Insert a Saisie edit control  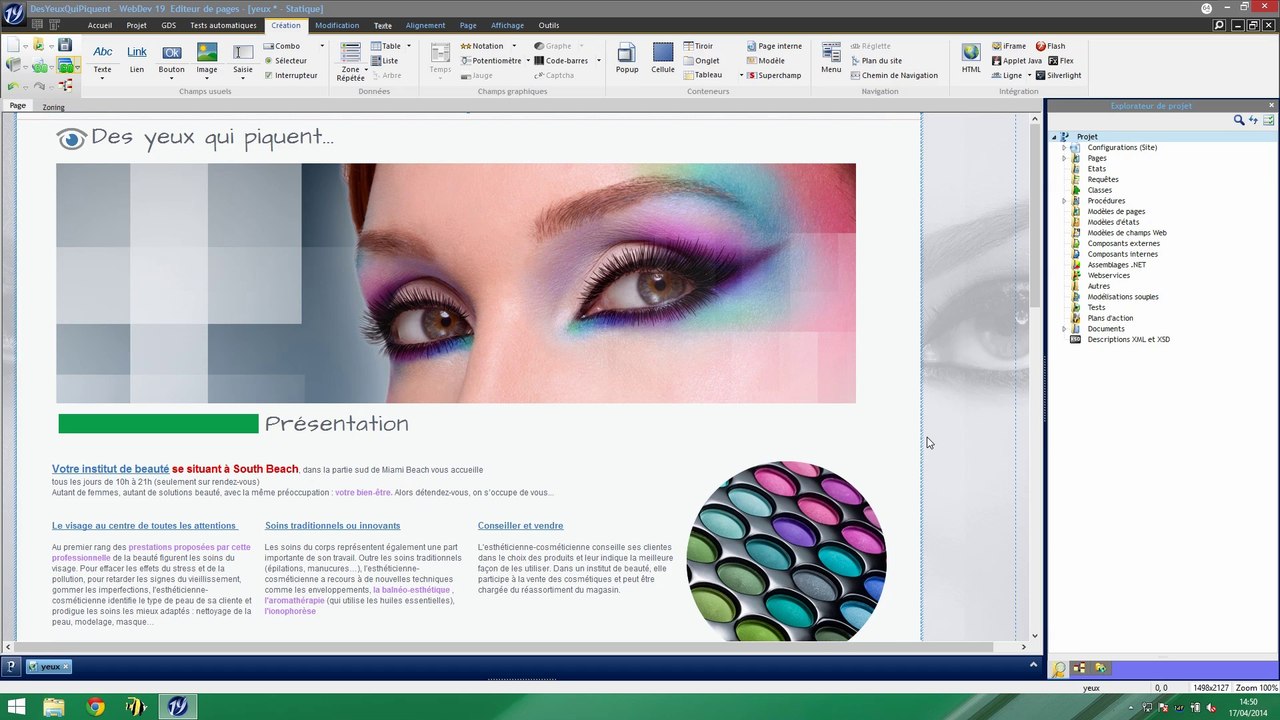pyautogui.click(x=243, y=59)
